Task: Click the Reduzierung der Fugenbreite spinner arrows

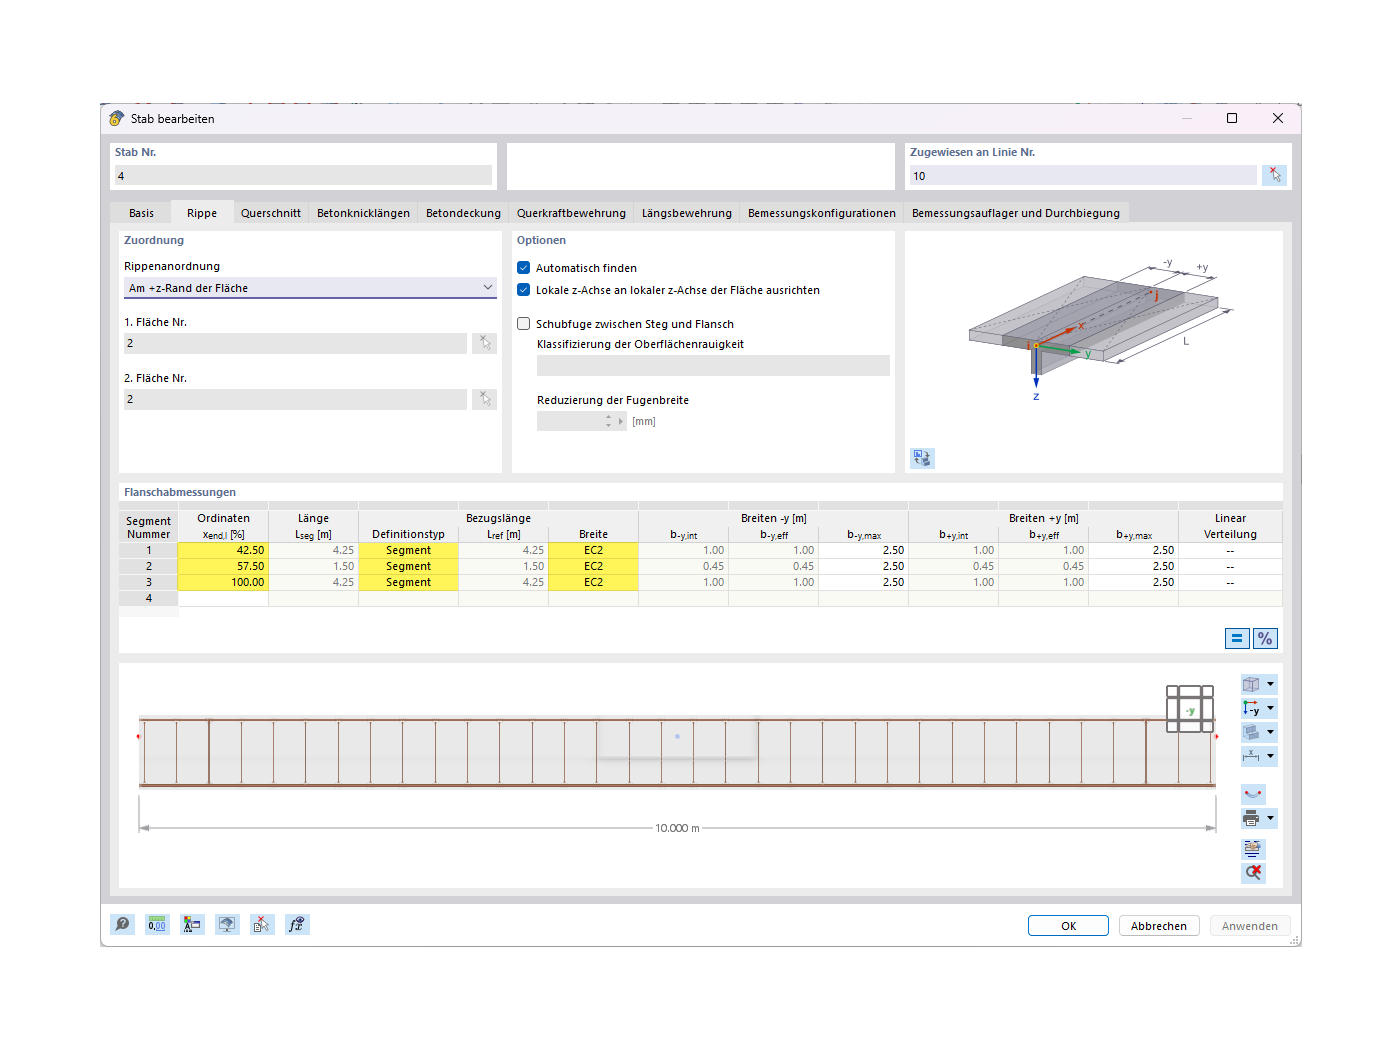Action: [x=608, y=421]
